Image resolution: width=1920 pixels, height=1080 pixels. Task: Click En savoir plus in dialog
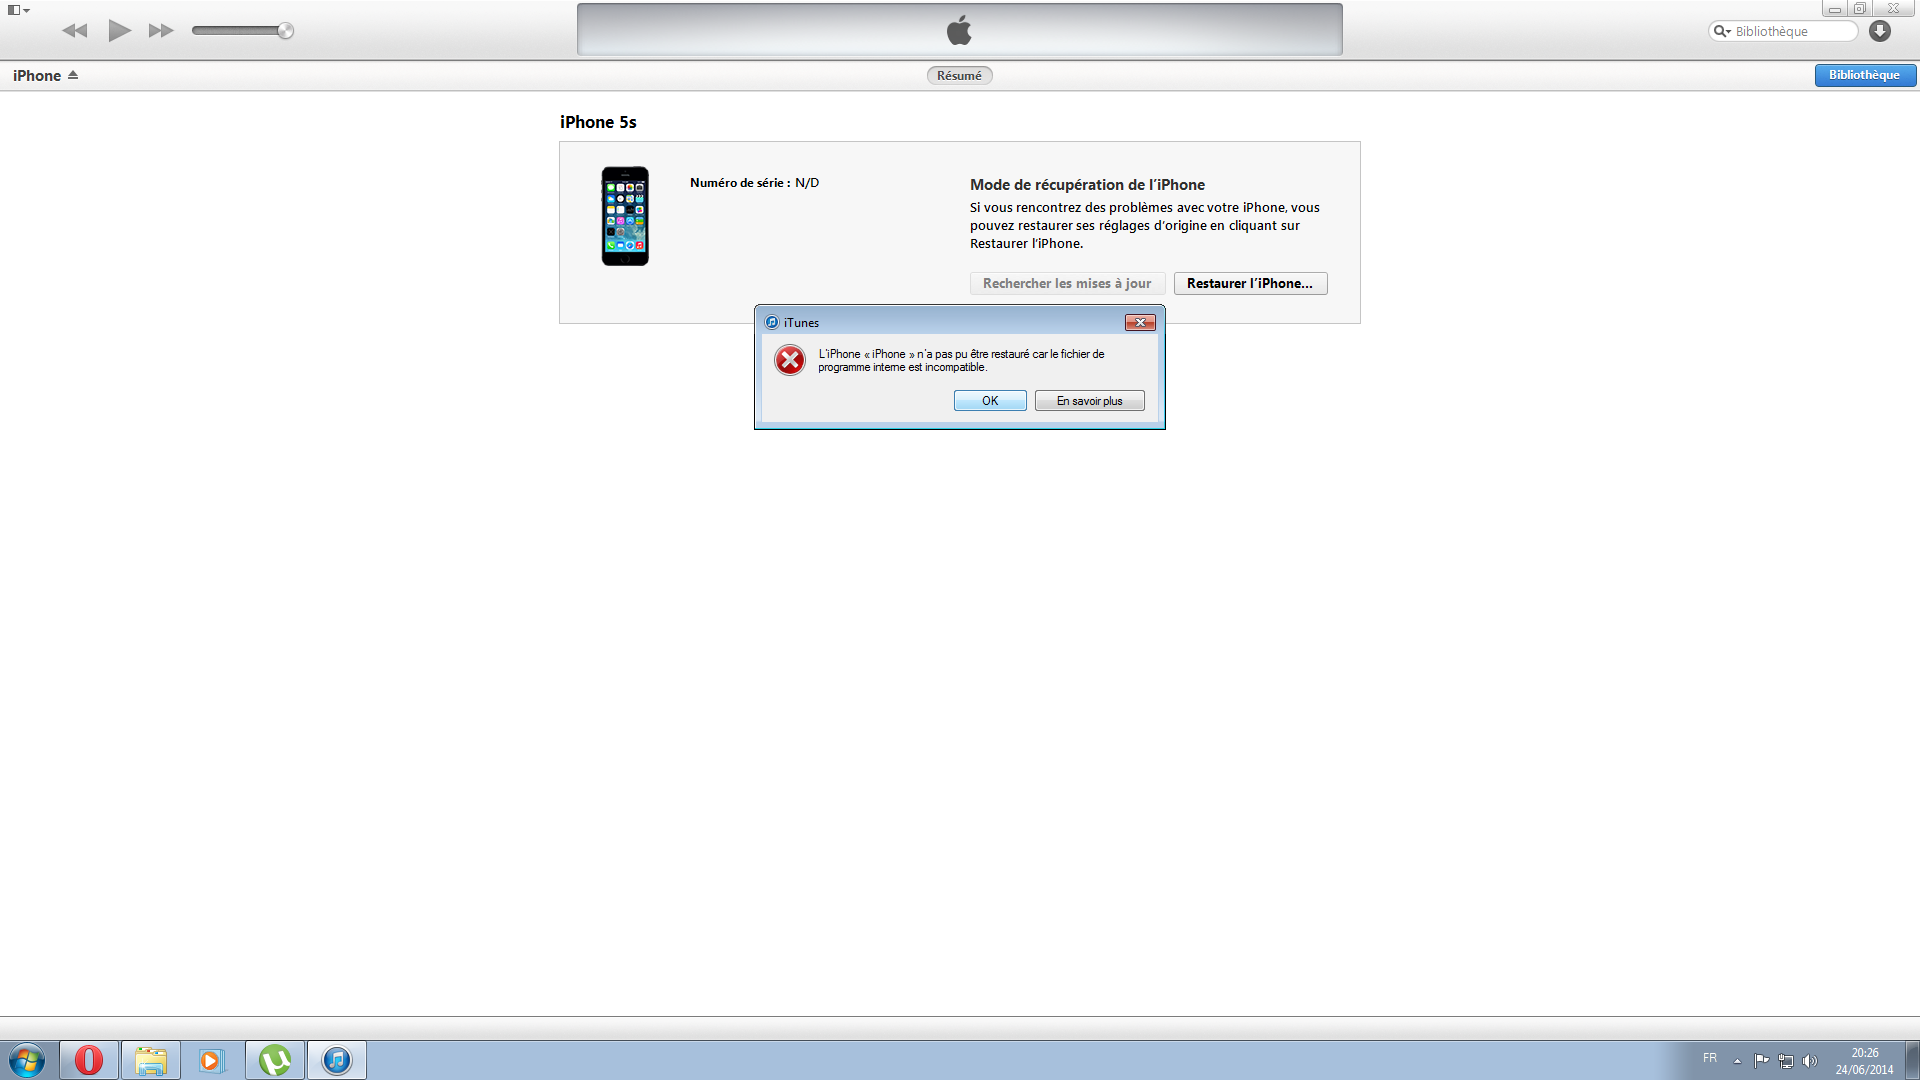tap(1089, 401)
